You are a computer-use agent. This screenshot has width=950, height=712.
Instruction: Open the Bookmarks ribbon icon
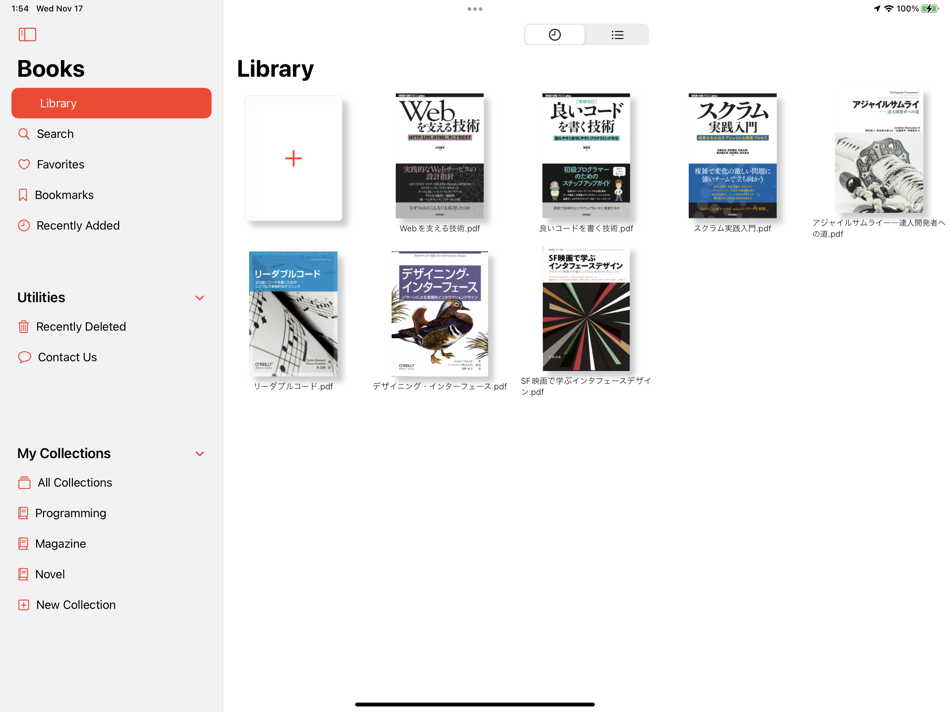(x=23, y=195)
